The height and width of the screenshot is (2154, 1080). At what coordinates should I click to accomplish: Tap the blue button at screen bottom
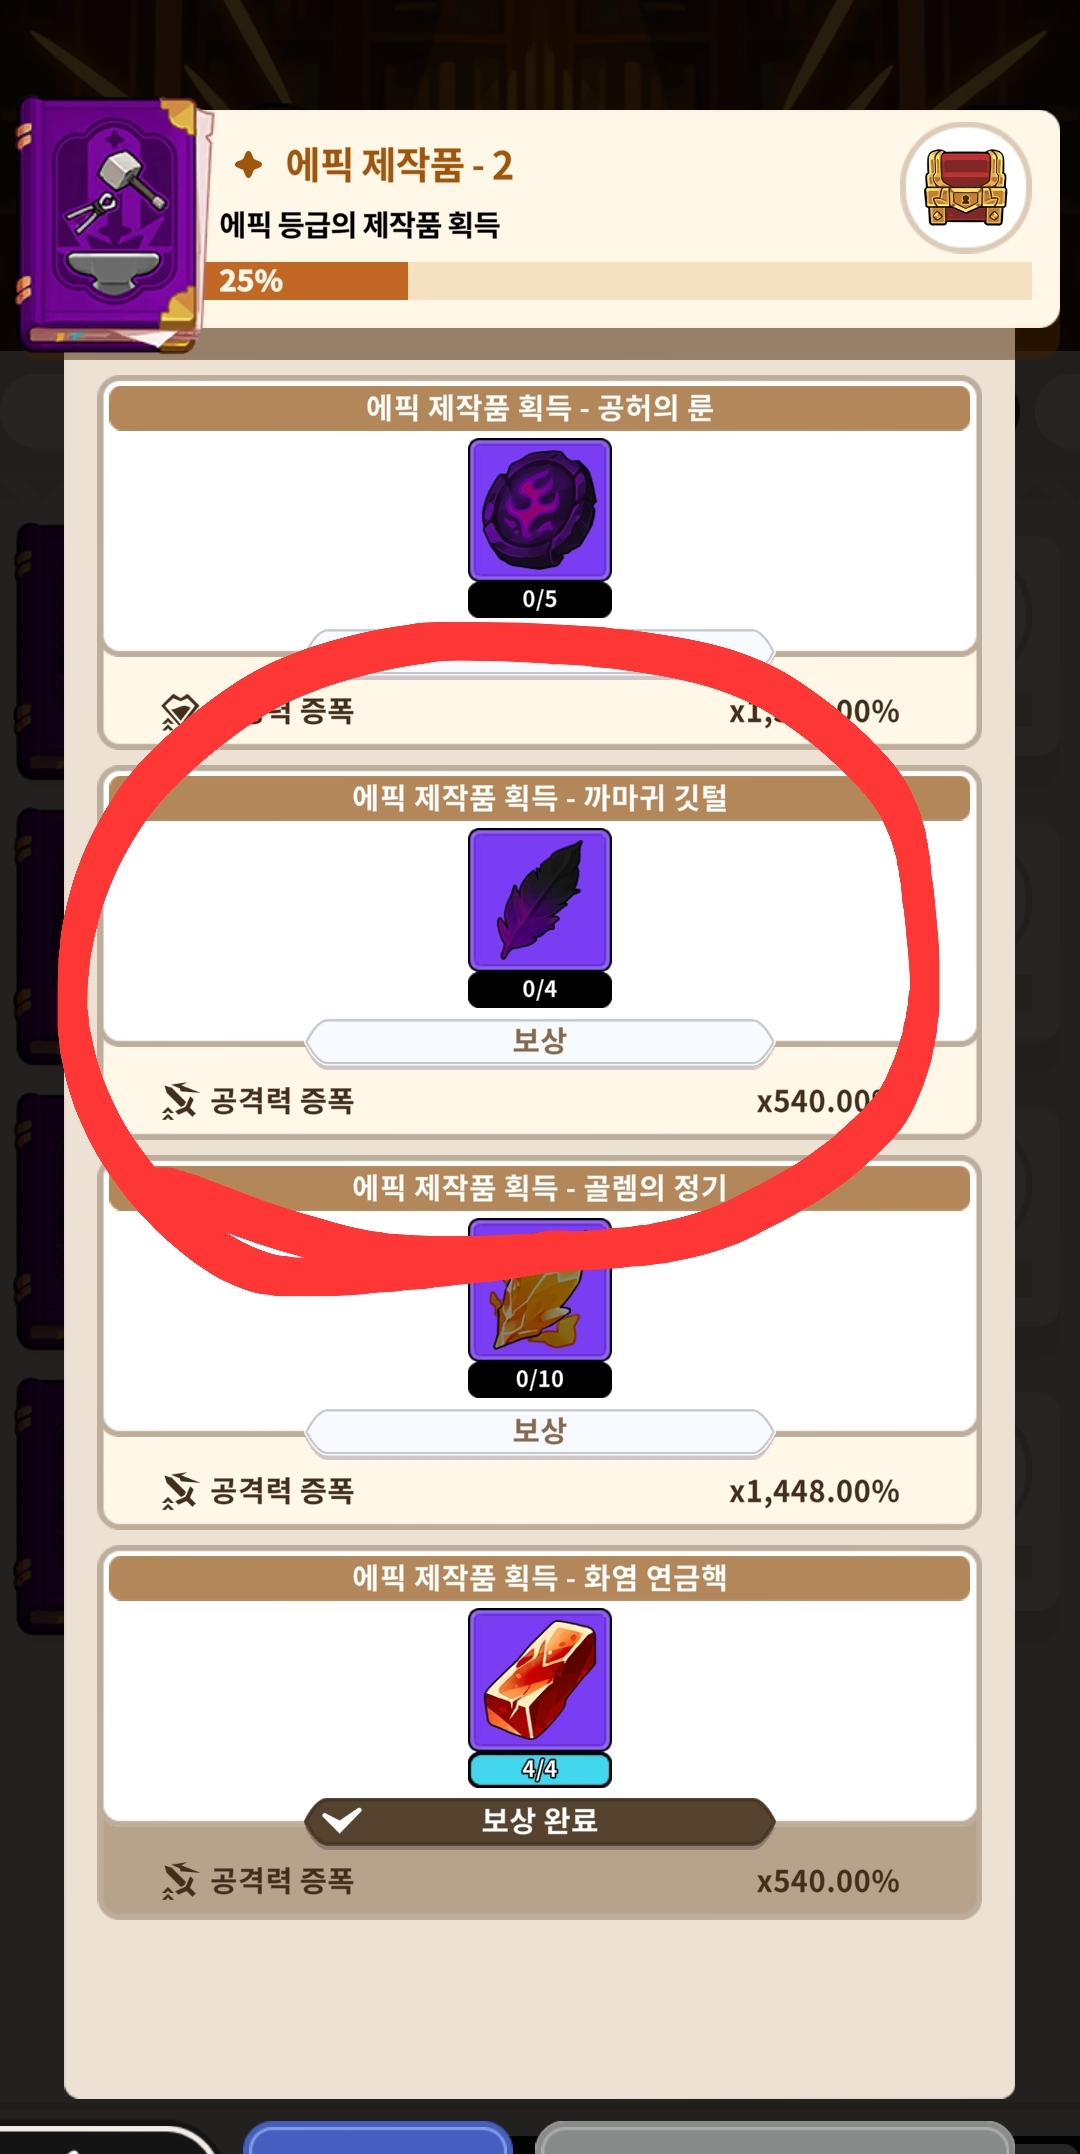pyautogui.click(x=379, y=2138)
